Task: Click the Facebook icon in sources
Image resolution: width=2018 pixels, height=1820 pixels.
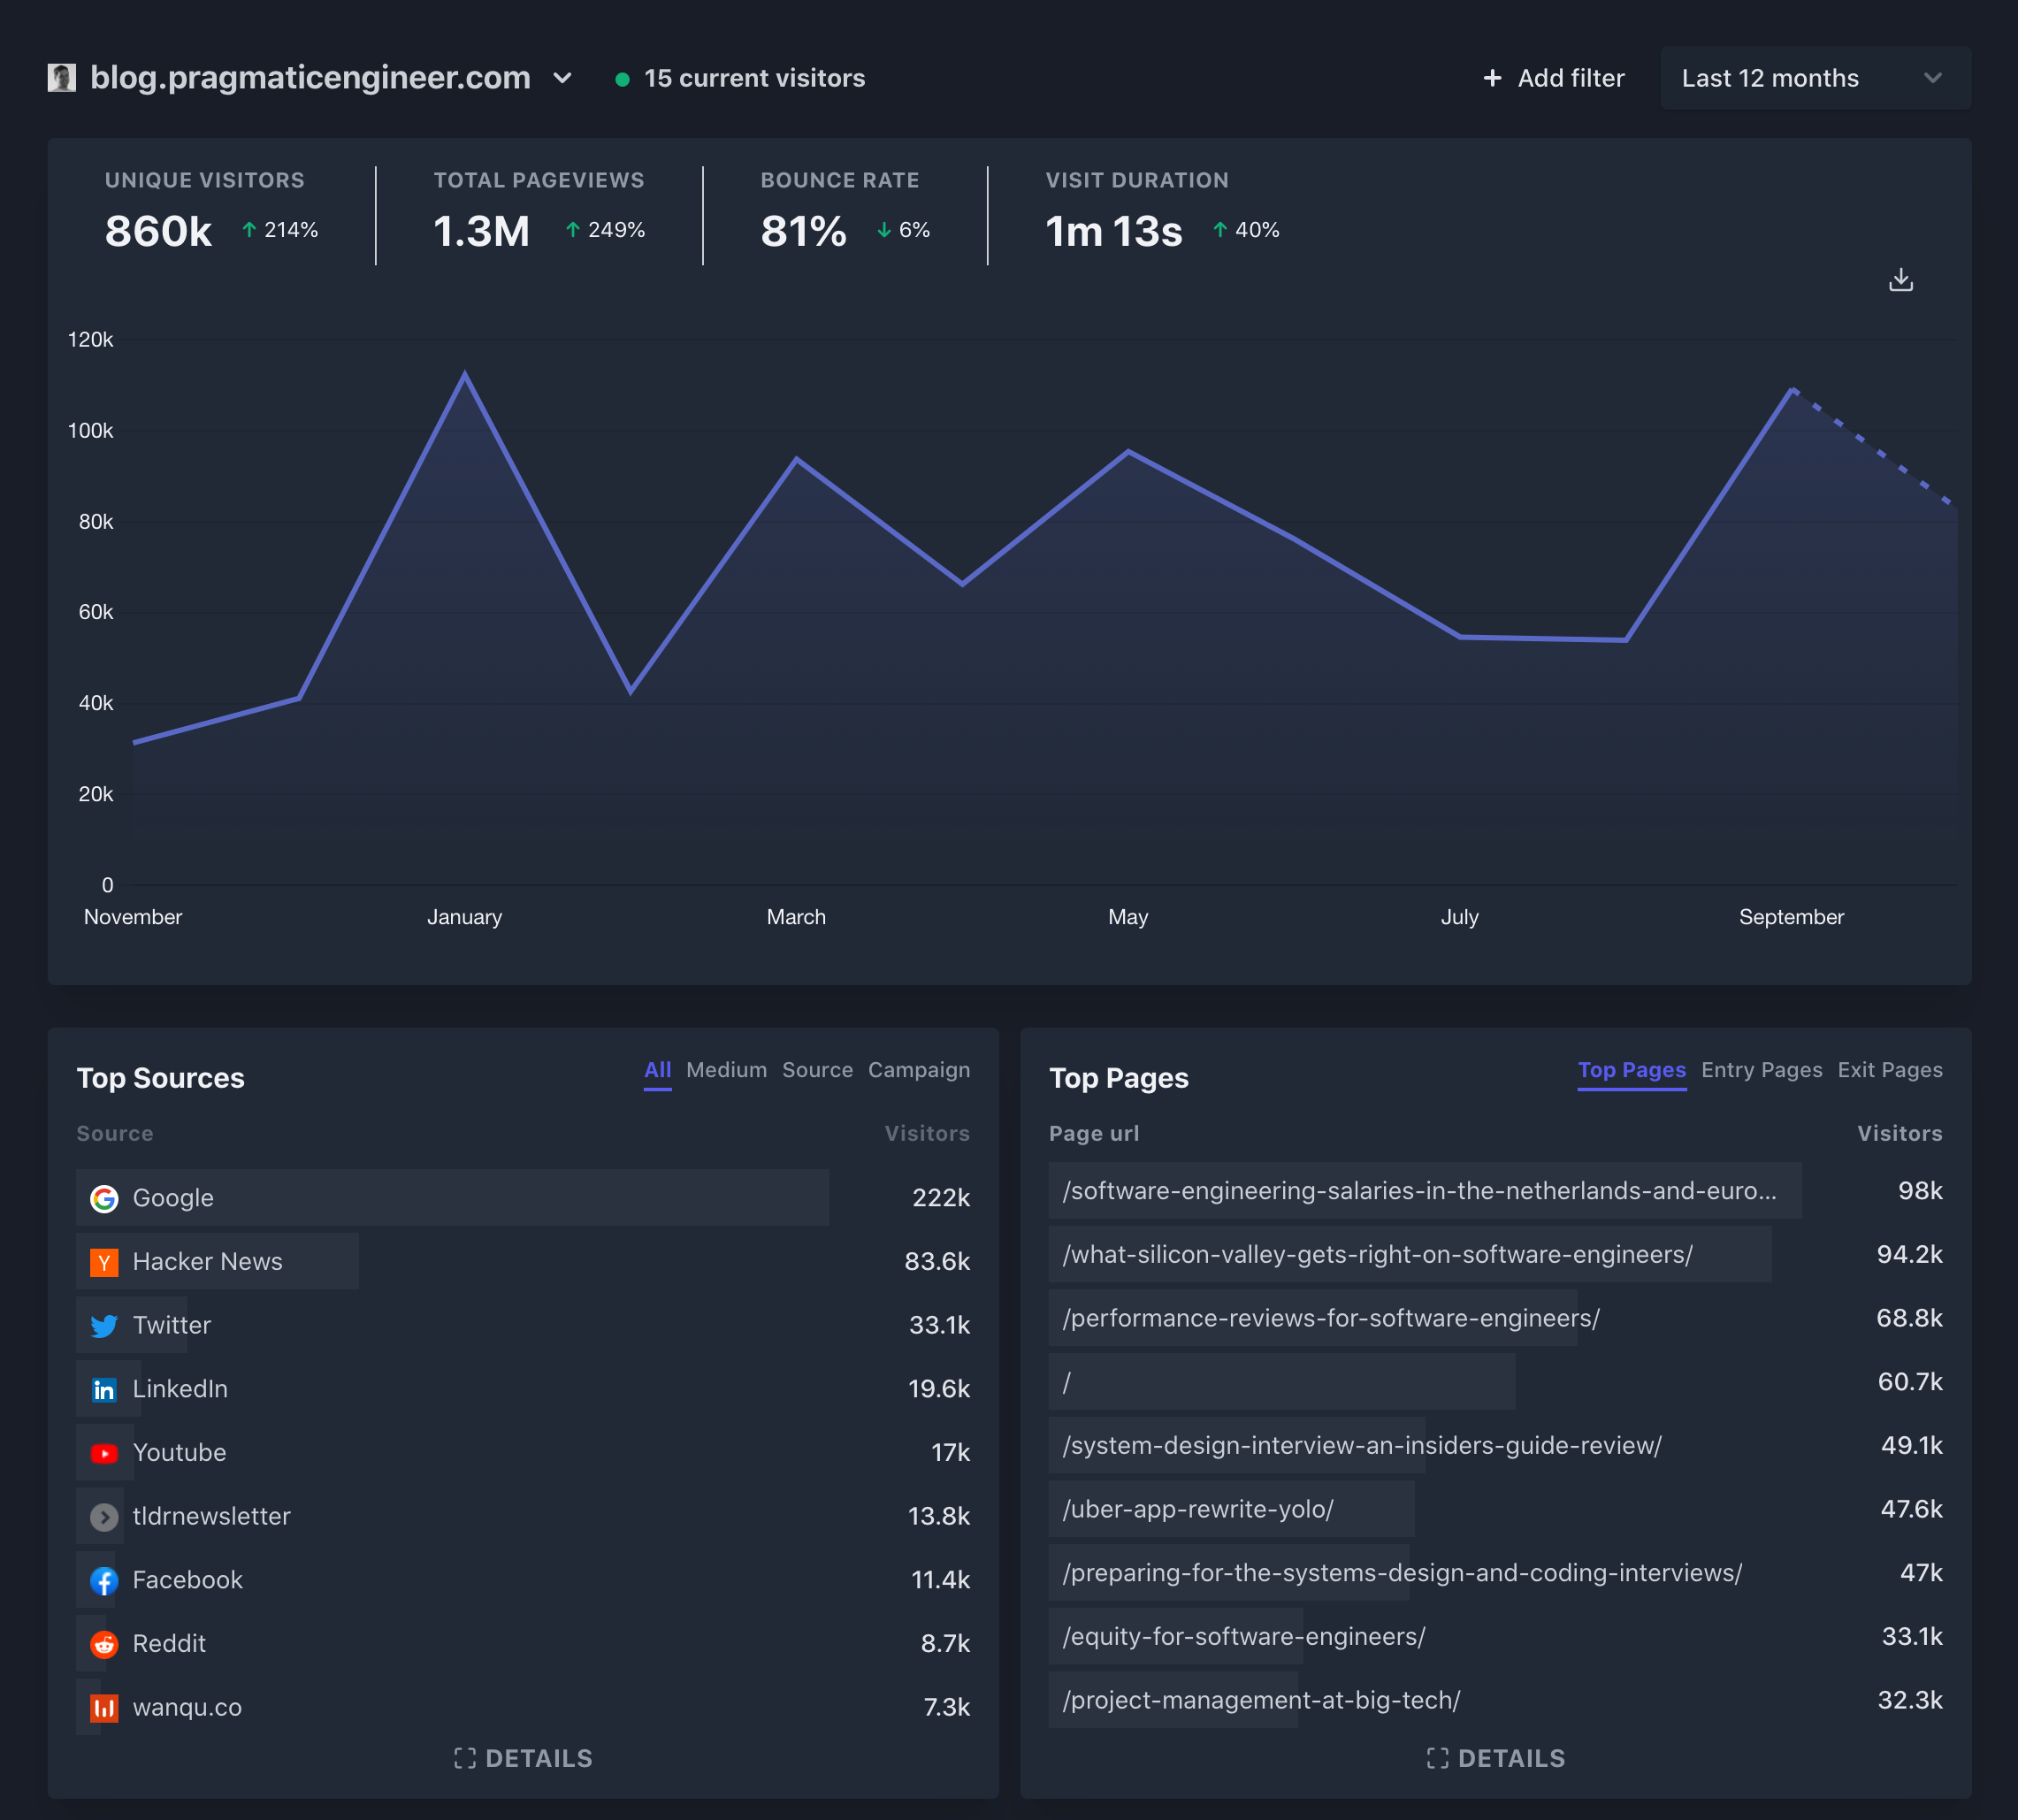Action: point(104,1580)
